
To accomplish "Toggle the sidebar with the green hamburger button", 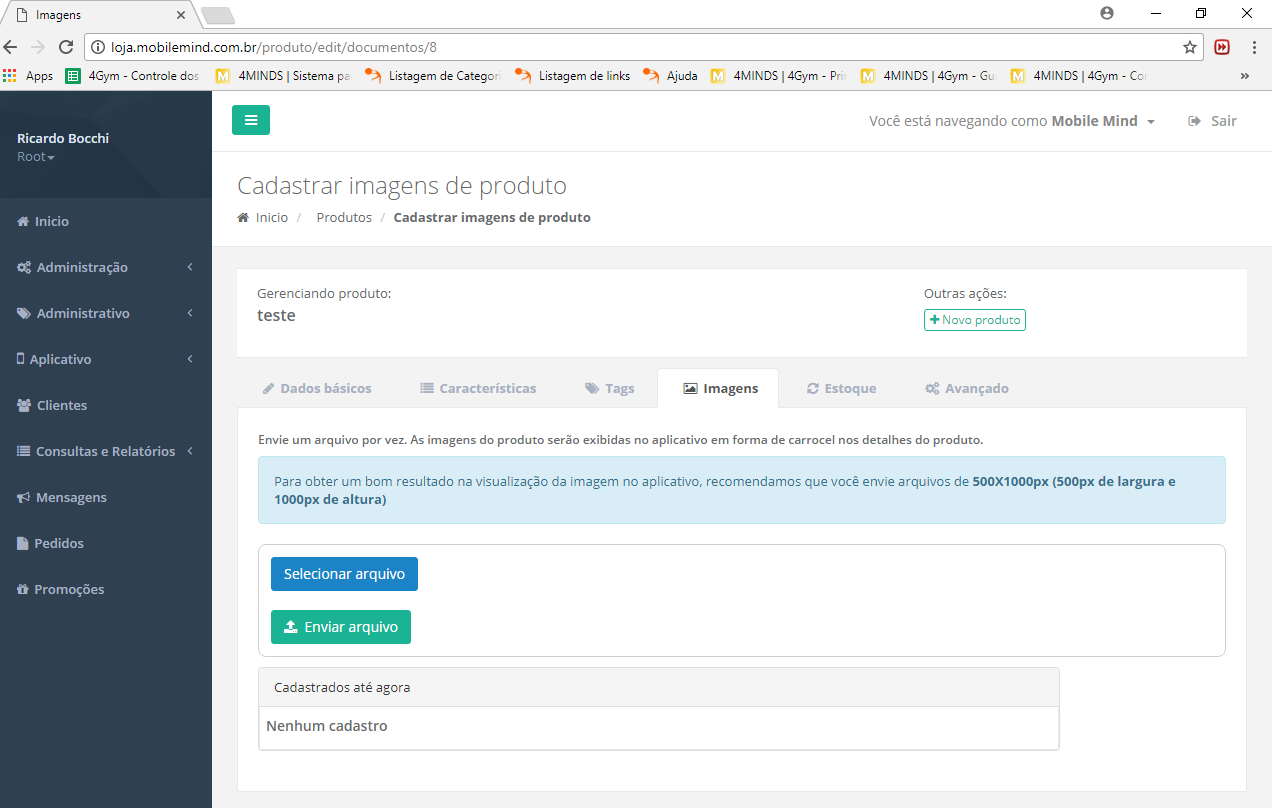I will (x=251, y=120).
